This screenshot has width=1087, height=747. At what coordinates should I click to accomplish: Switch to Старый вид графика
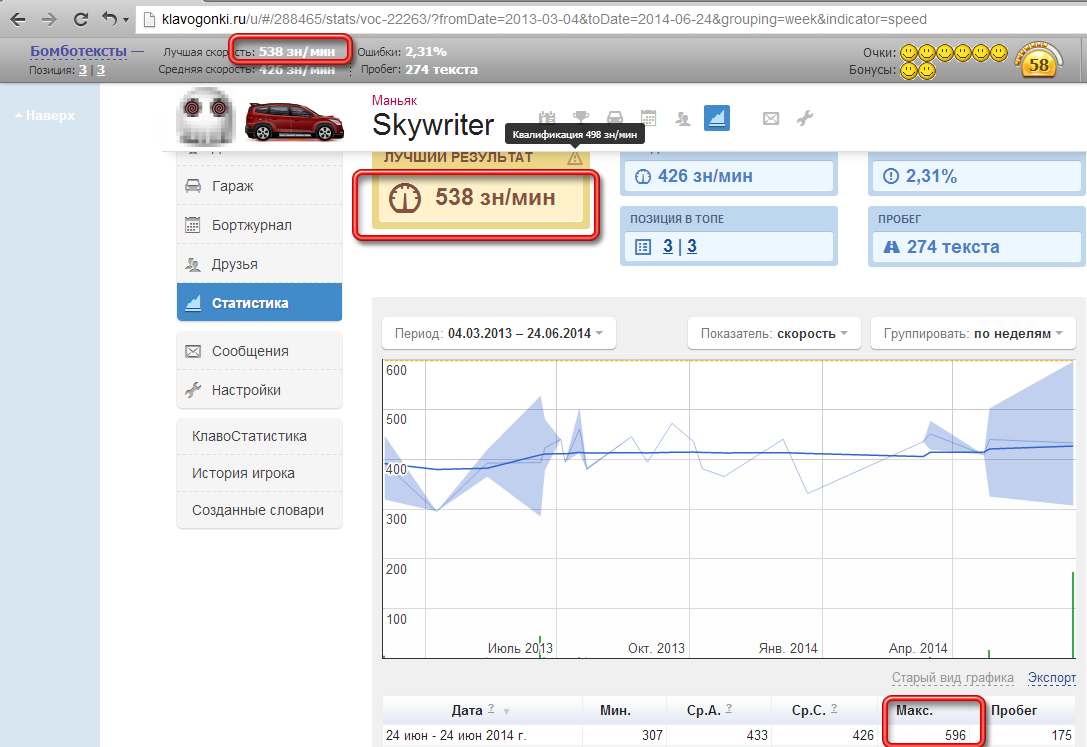click(x=953, y=677)
